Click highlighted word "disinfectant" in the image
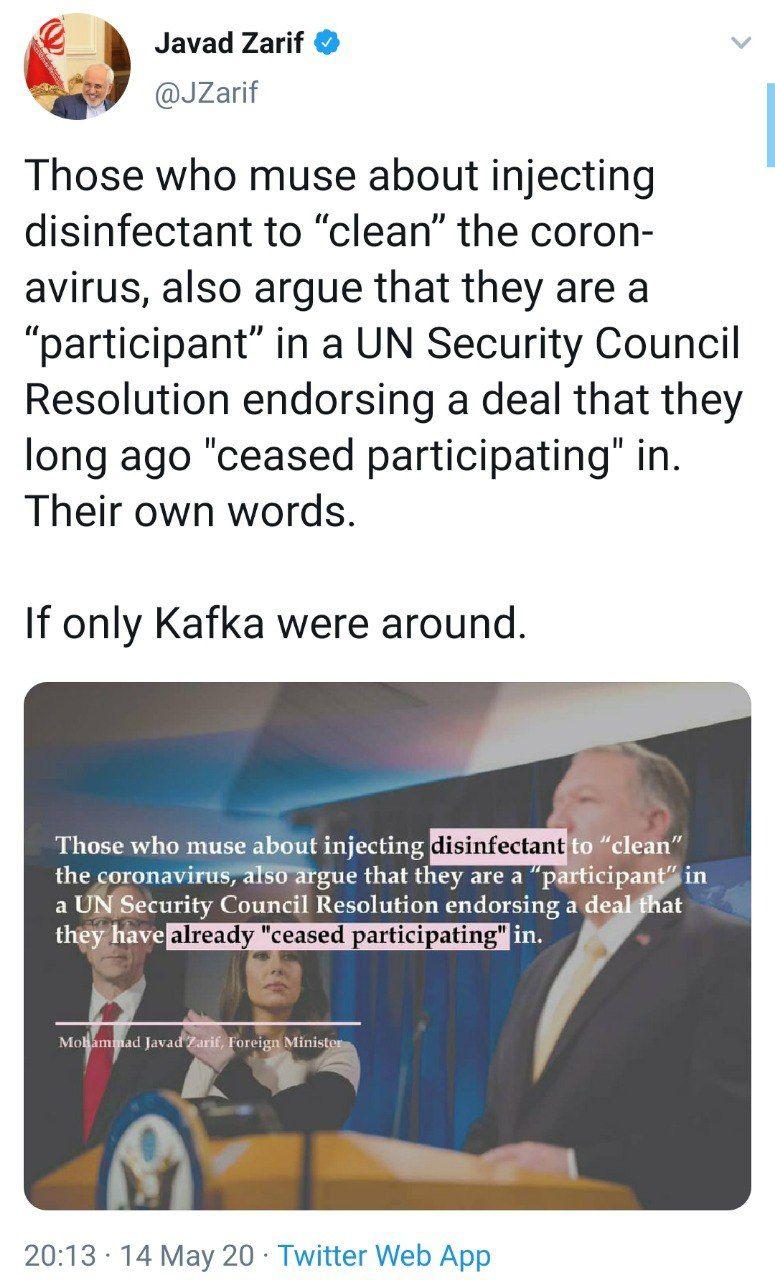The height and width of the screenshot is (1280, 775). click(x=498, y=845)
